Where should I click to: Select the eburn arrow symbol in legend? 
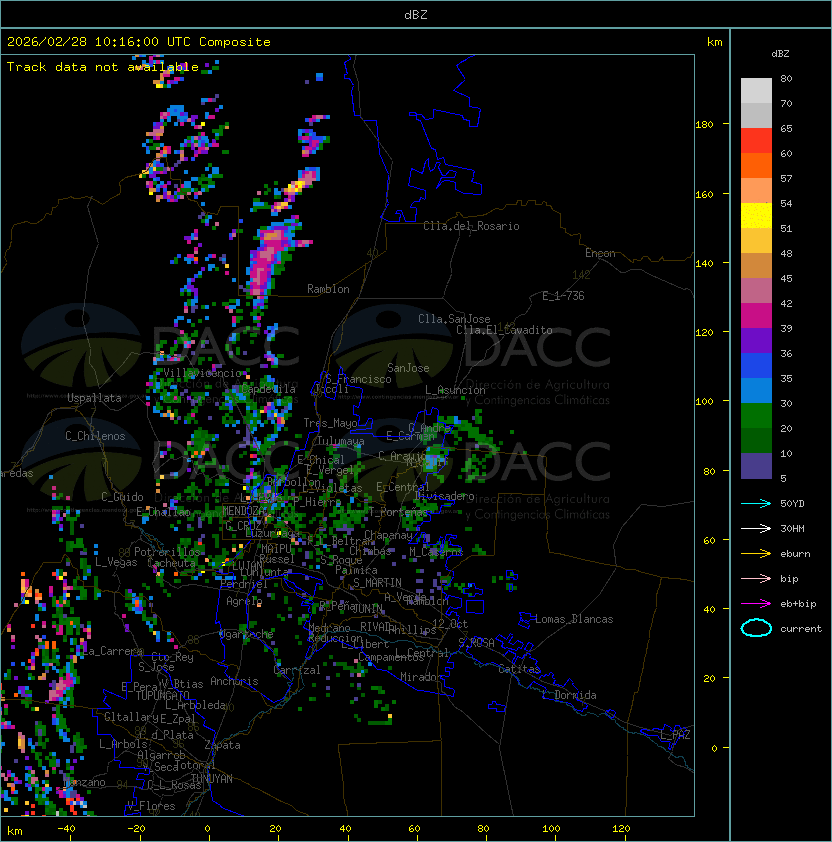[756, 553]
